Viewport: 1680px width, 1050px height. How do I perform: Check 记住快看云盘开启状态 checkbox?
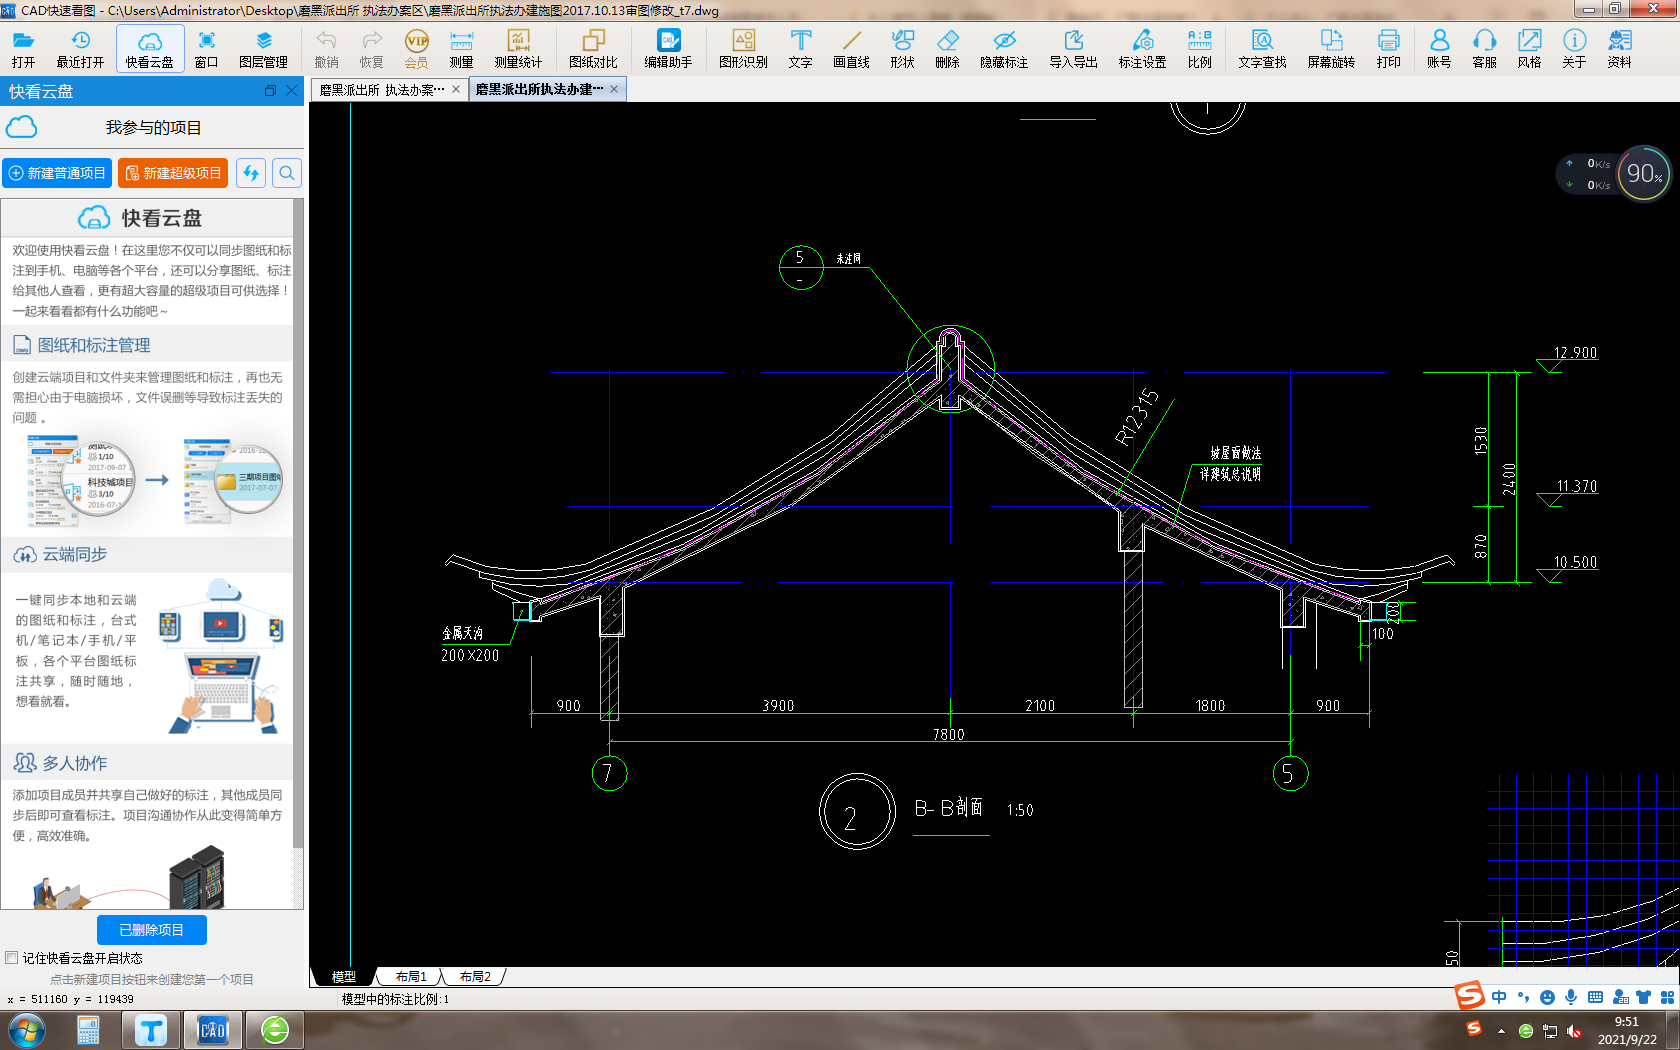tap(12, 958)
